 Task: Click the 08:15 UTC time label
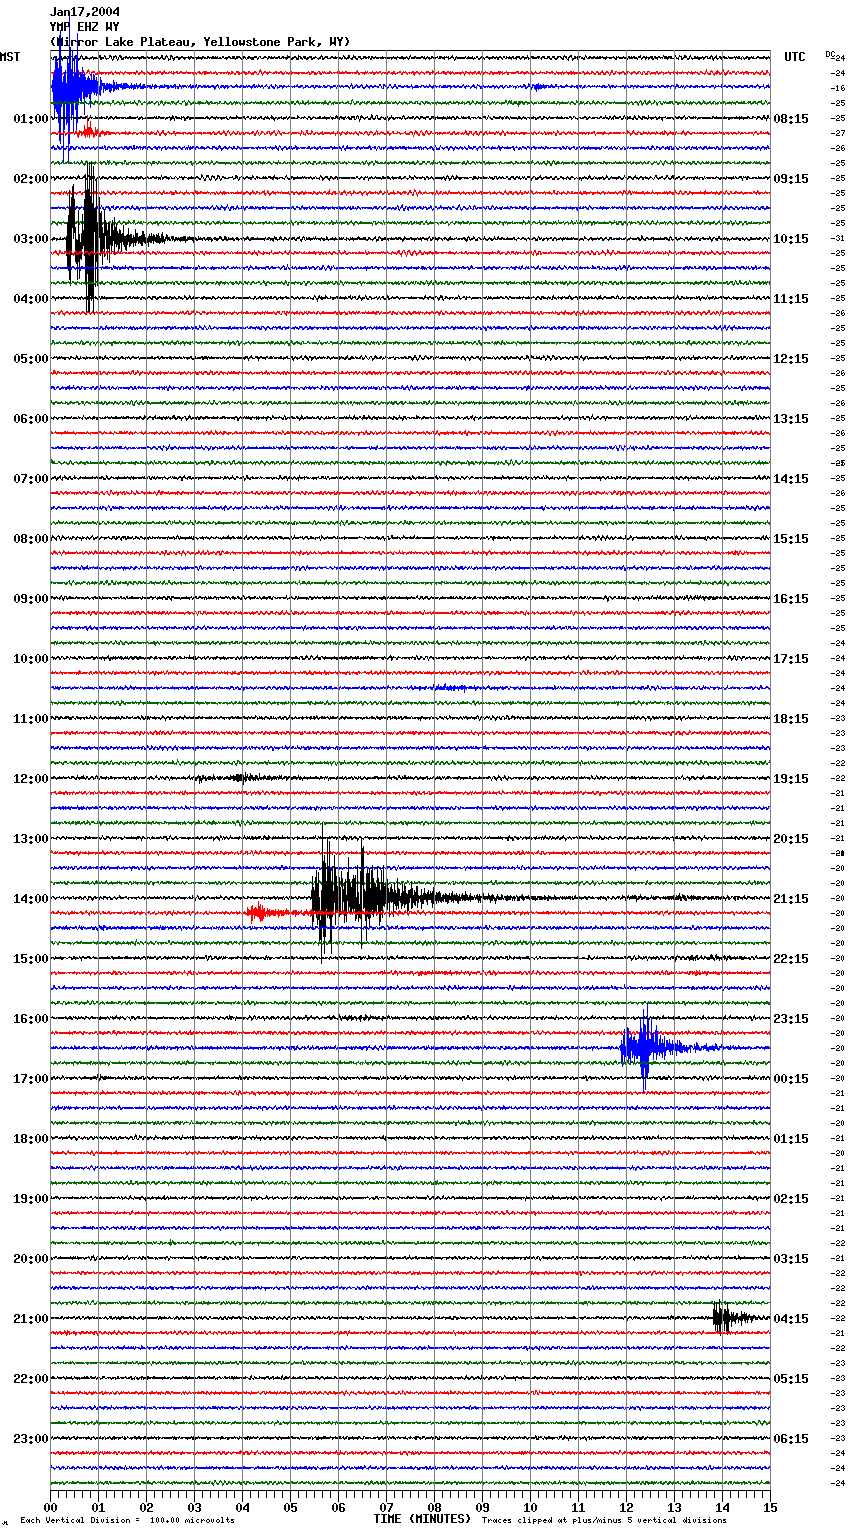click(x=791, y=119)
